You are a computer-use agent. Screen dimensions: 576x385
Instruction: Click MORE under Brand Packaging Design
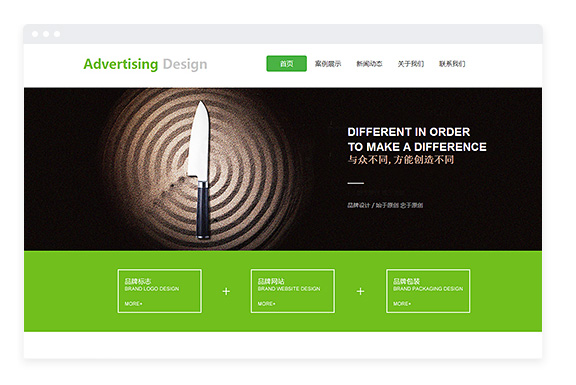click(402, 304)
